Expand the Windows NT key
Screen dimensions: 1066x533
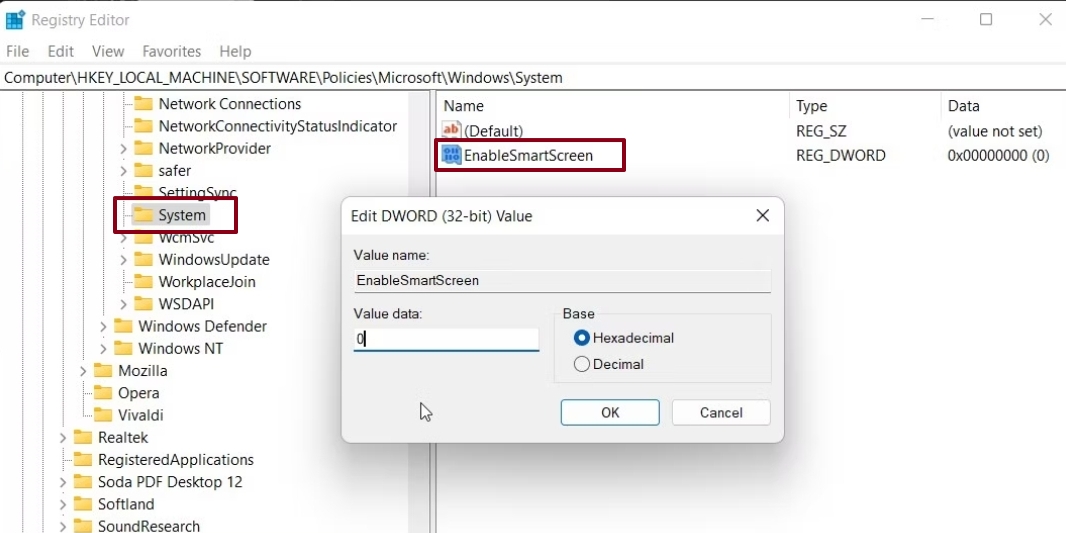click(103, 349)
